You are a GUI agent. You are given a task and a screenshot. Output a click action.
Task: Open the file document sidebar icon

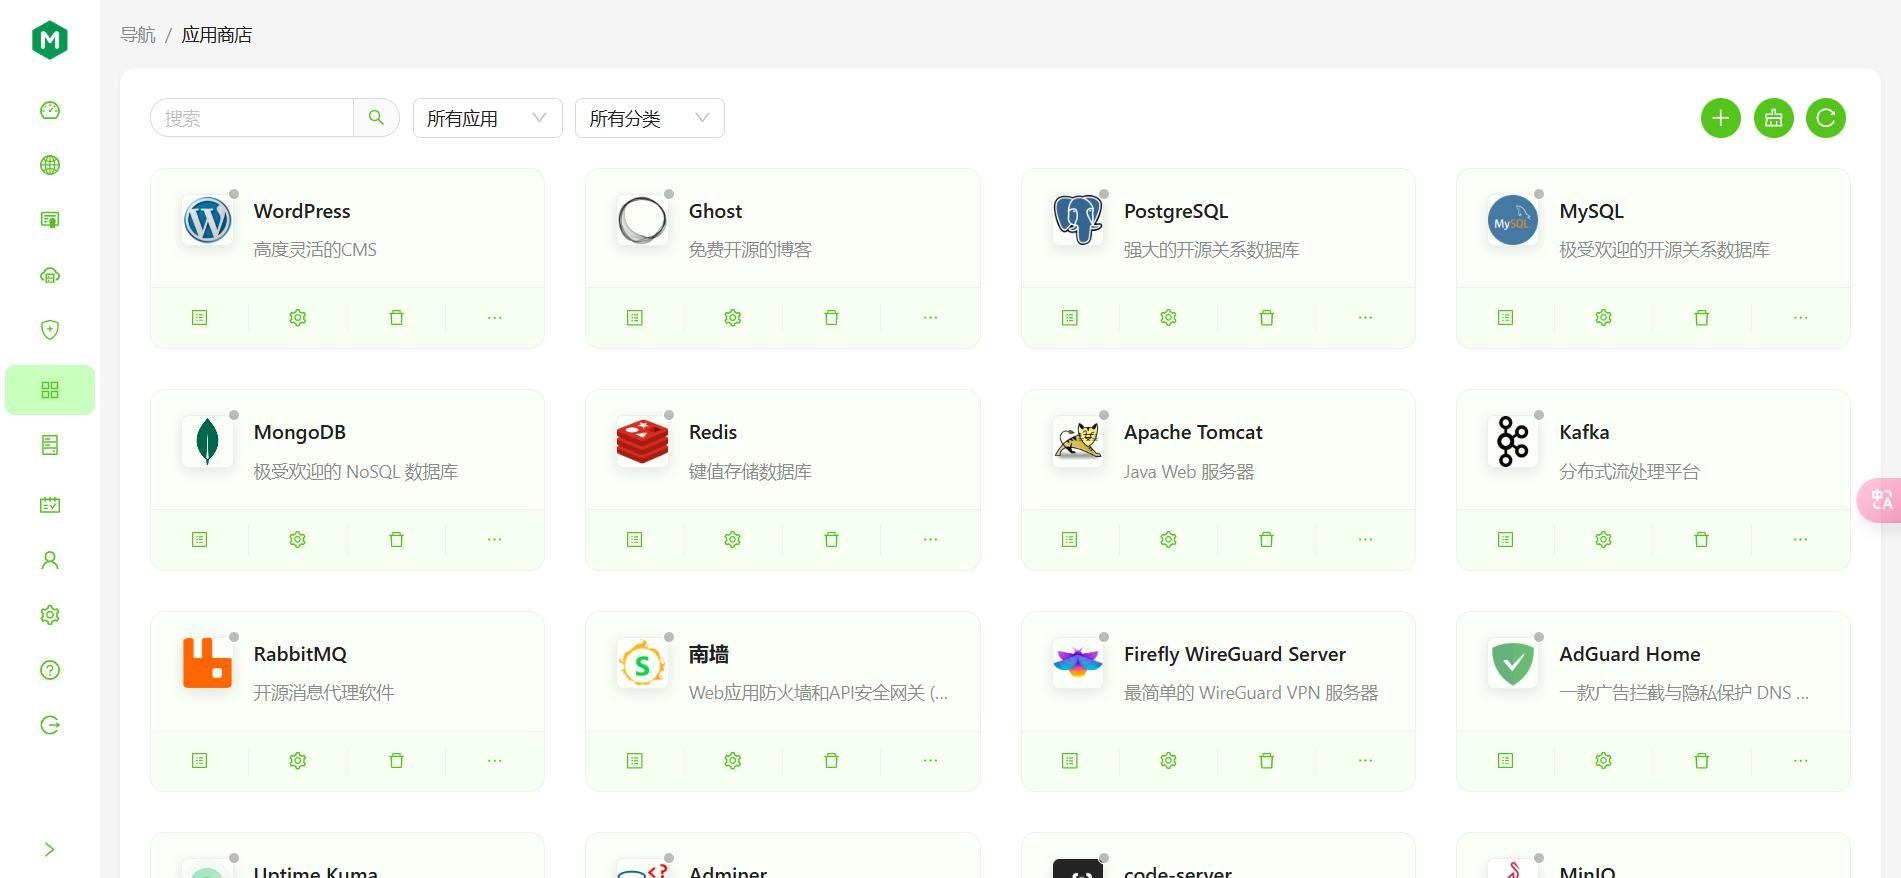click(50, 445)
